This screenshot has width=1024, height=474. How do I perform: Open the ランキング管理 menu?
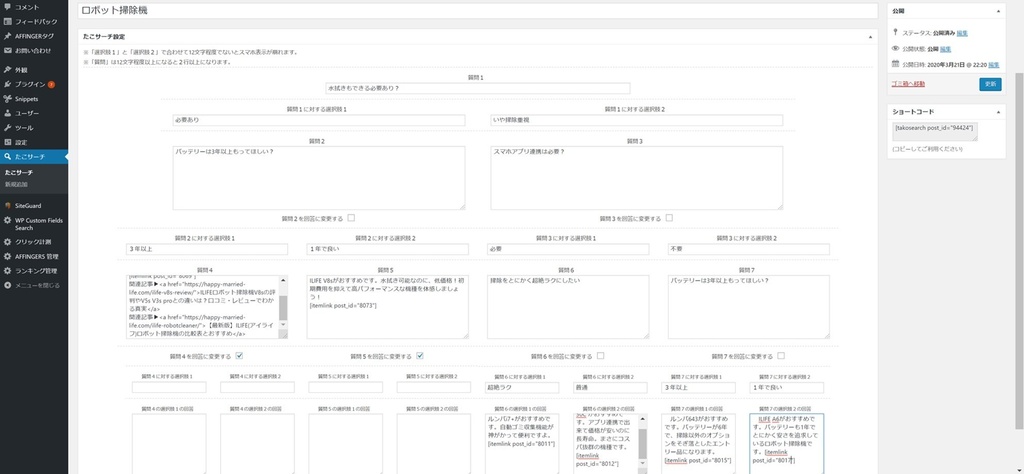(34, 270)
